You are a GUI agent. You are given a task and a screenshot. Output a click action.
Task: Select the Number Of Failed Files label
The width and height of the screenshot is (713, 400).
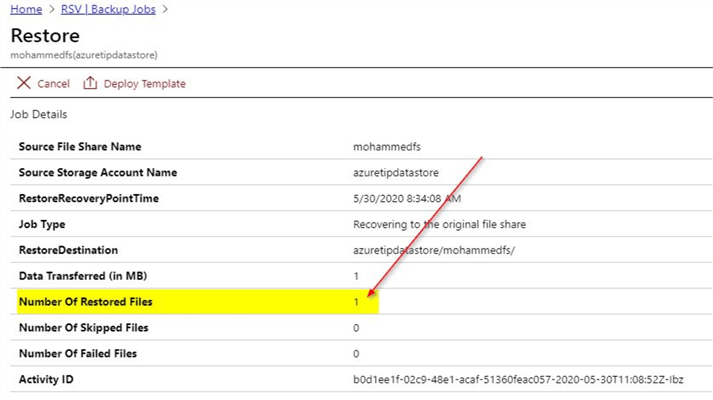tap(78, 353)
